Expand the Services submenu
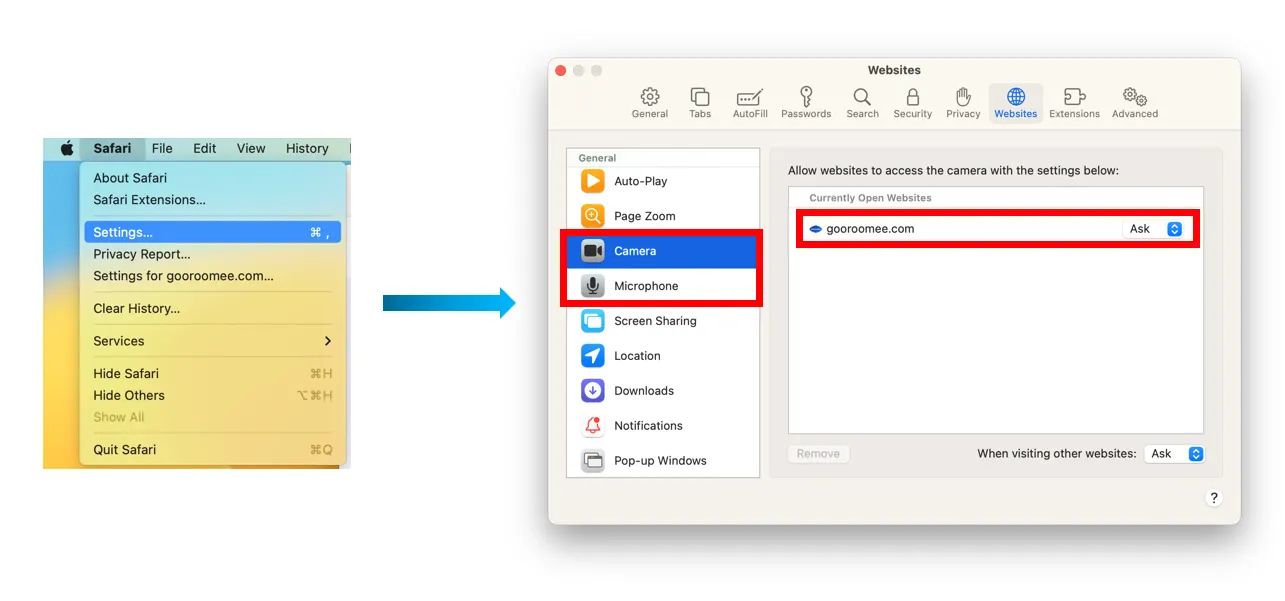The image size is (1285, 601). (213, 341)
